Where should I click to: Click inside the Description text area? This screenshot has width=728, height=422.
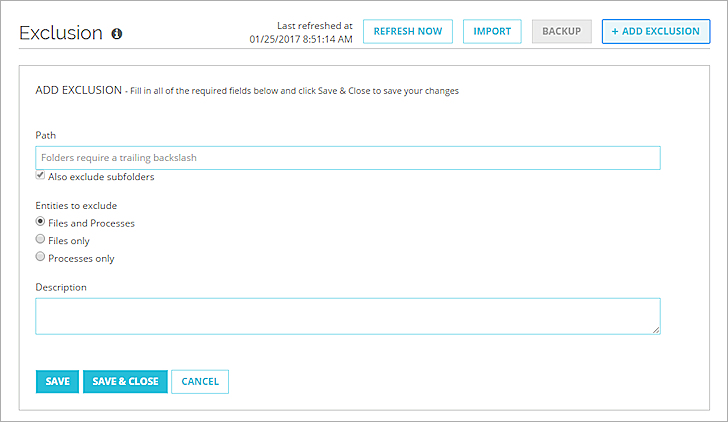(x=348, y=315)
